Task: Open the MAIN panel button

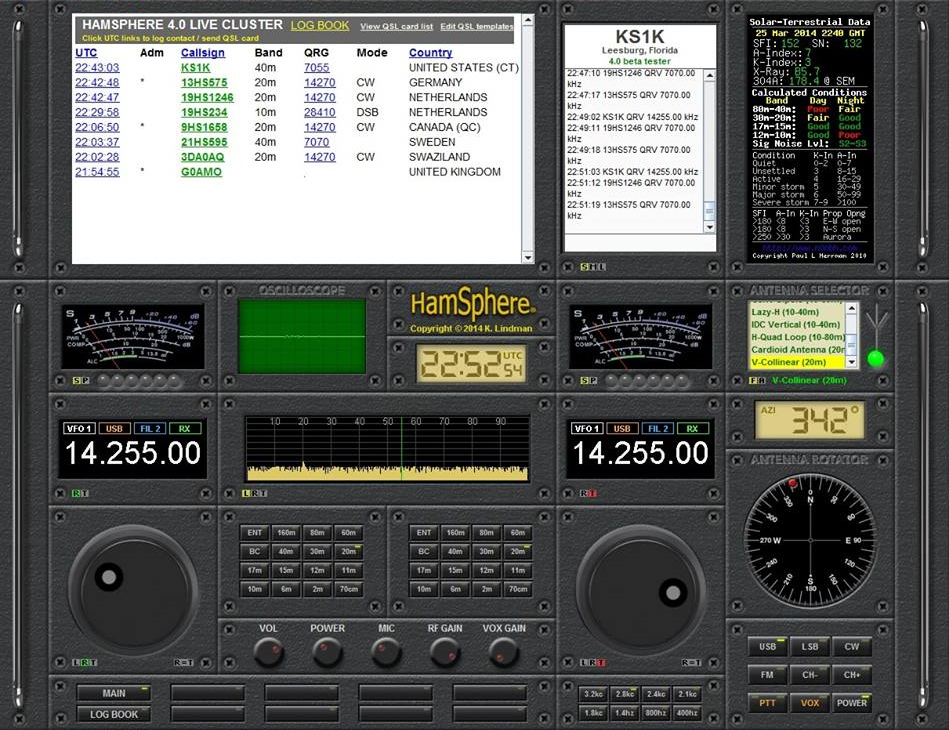Action: click(x=114, y=693)
